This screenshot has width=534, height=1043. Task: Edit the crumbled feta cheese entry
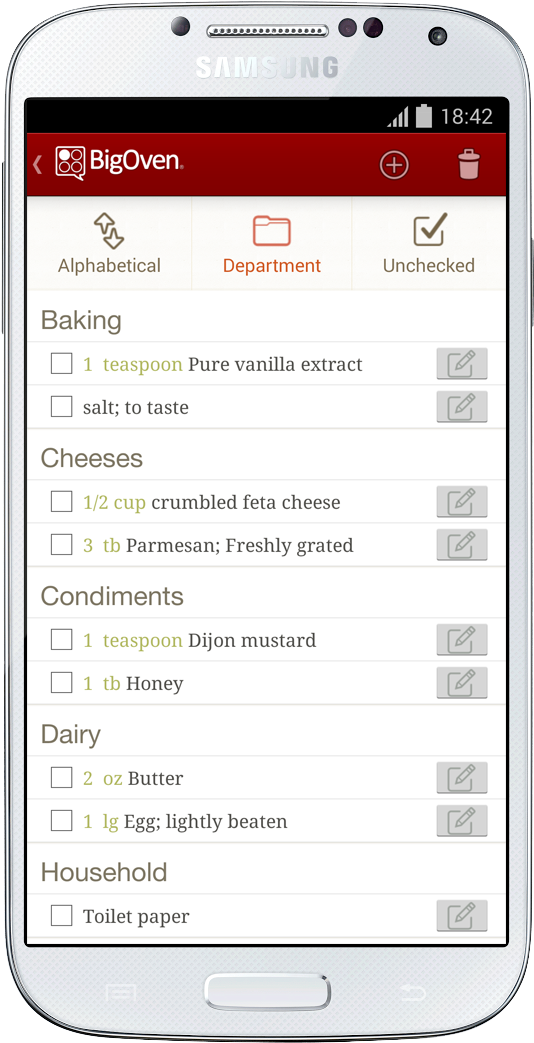(462, 502)
